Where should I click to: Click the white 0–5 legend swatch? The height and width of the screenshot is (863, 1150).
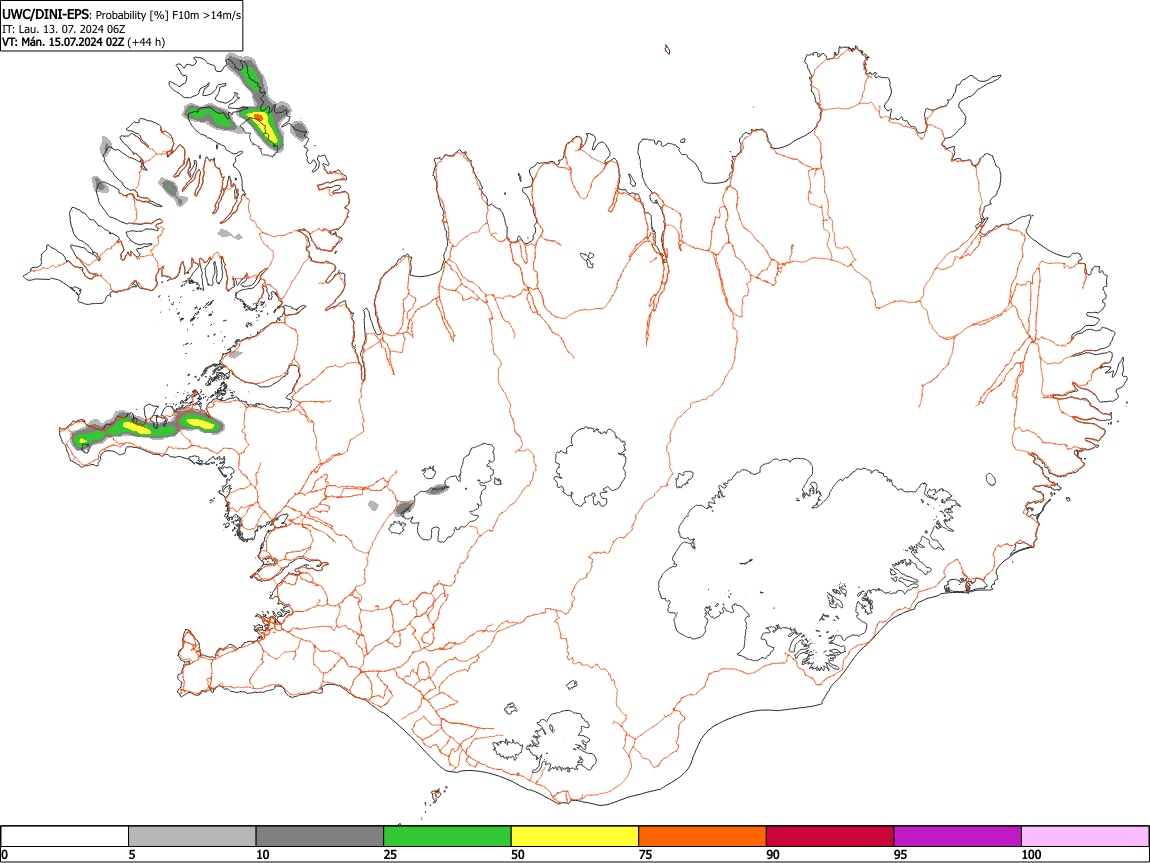65,837
